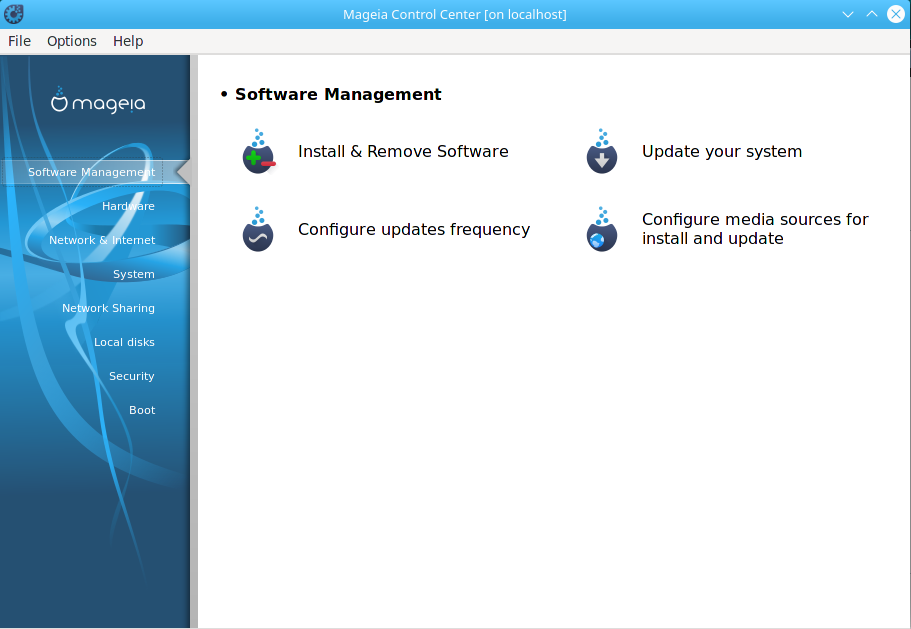911x629 pixels.
Task: Click the Mageia logo in the sidebar
Action: coord(95,102)
